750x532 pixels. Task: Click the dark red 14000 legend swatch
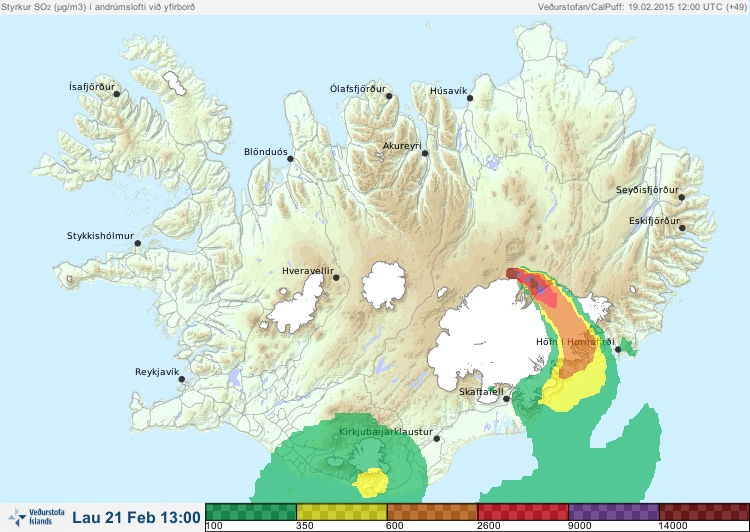coord(704,512)
